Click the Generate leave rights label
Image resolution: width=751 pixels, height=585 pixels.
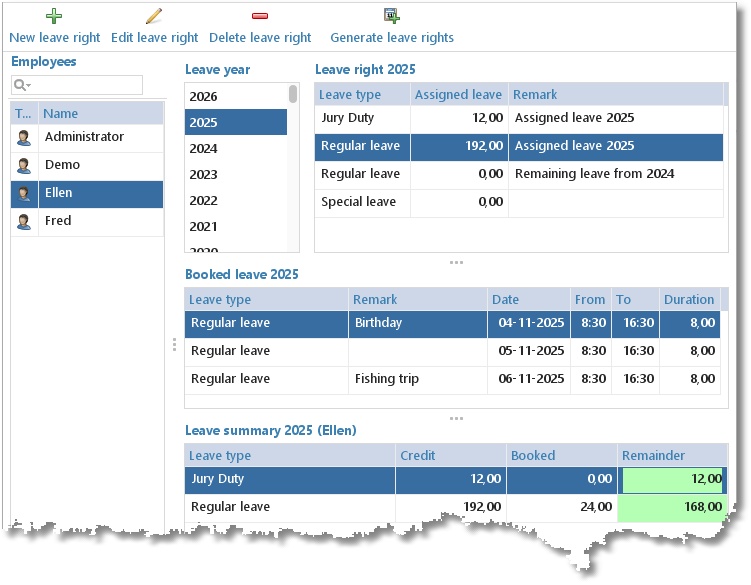392,37
